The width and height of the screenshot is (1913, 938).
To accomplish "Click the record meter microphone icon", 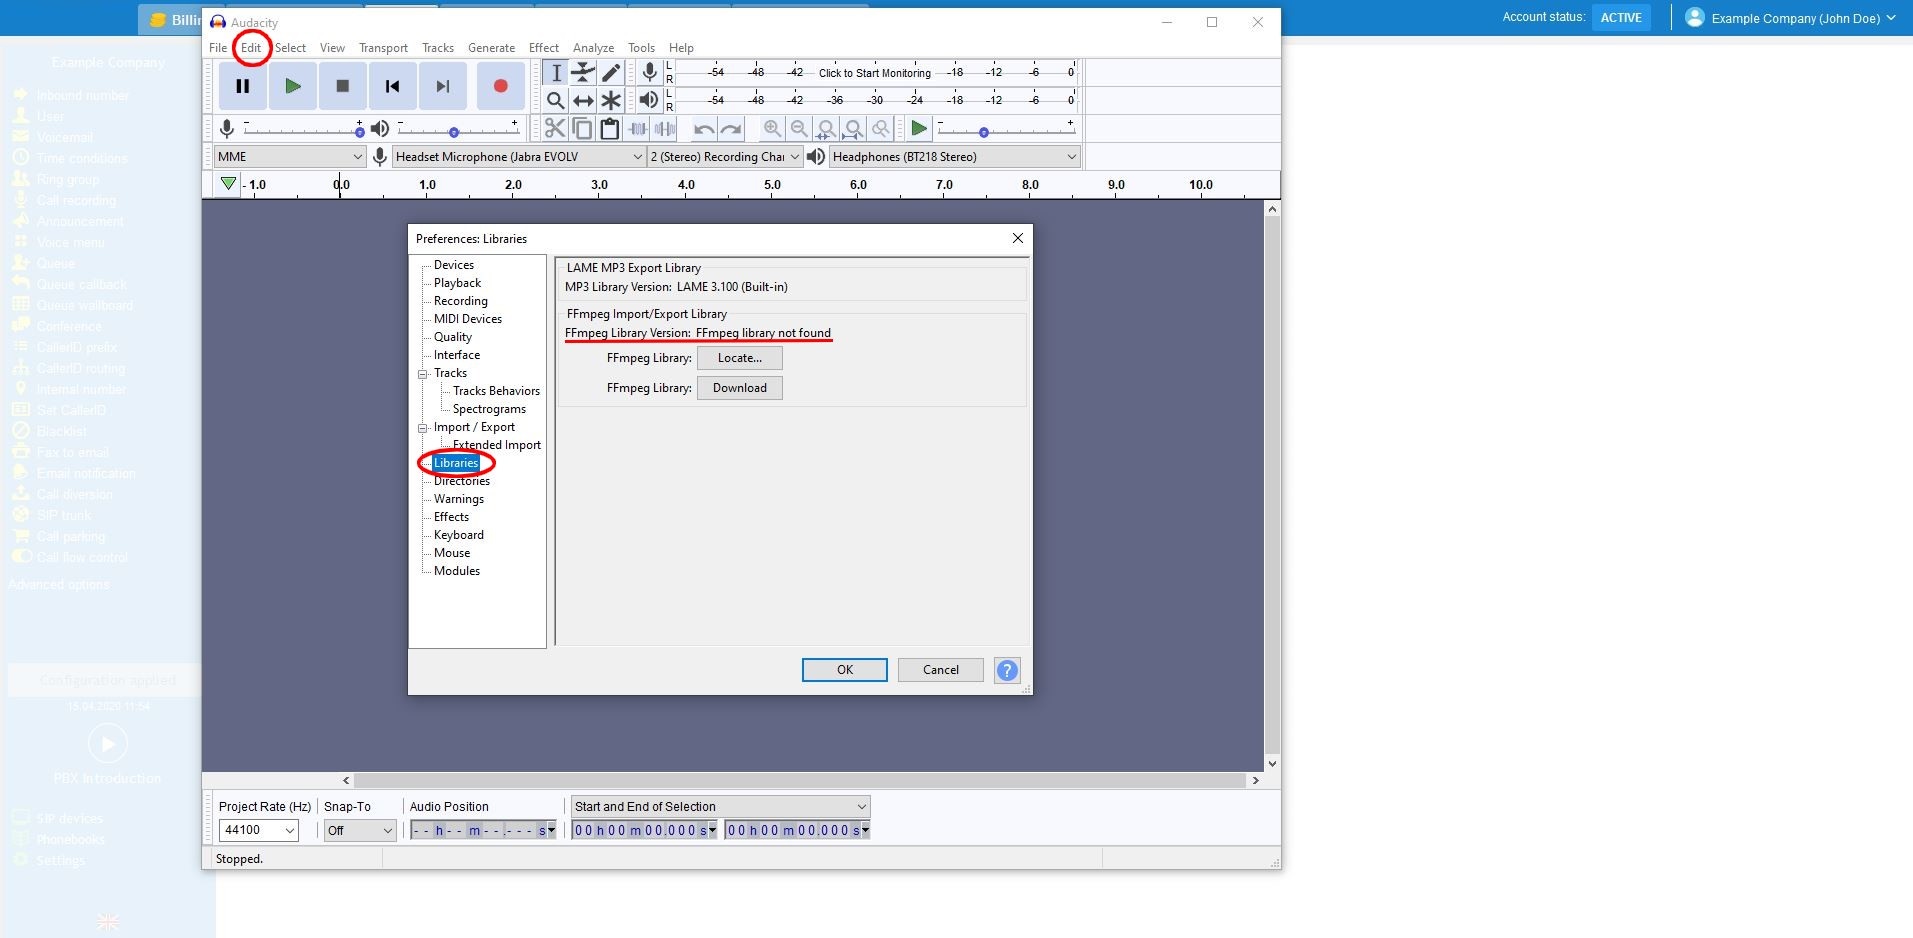I will click(x=650, y=72).
